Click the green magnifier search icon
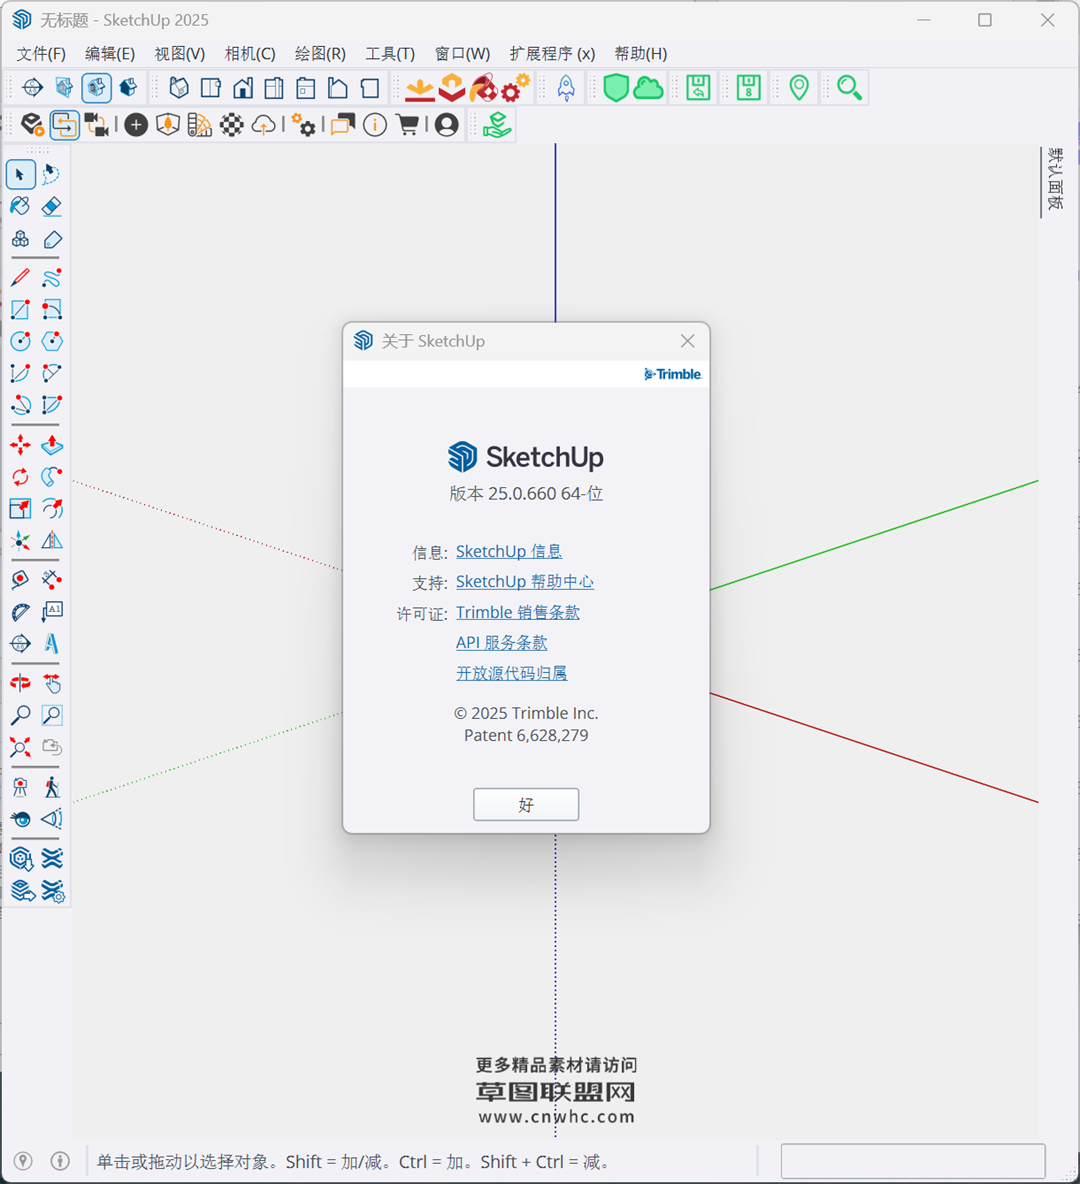 tap(850, 88)
